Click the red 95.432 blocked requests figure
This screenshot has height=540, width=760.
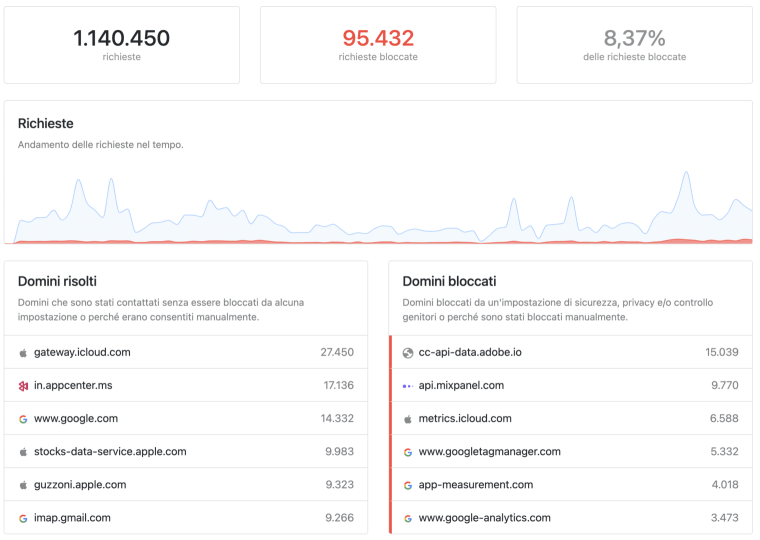(378, 38)
